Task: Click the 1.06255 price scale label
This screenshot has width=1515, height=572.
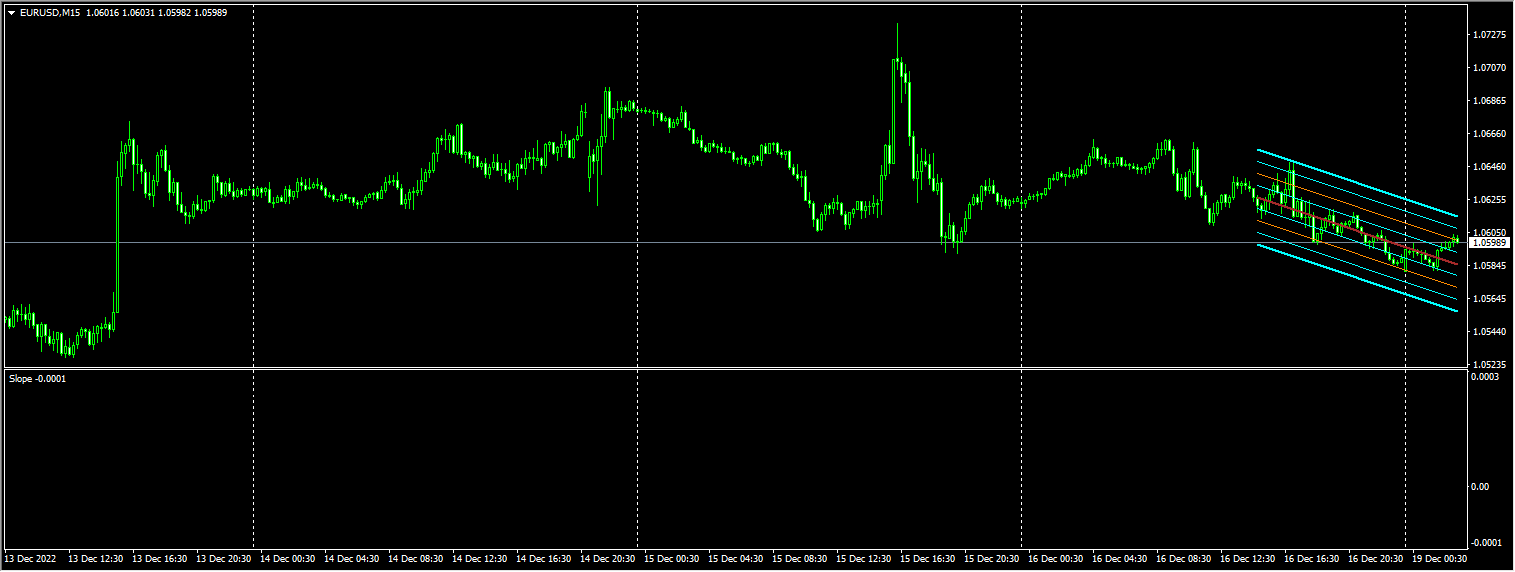Action: 1489,200
